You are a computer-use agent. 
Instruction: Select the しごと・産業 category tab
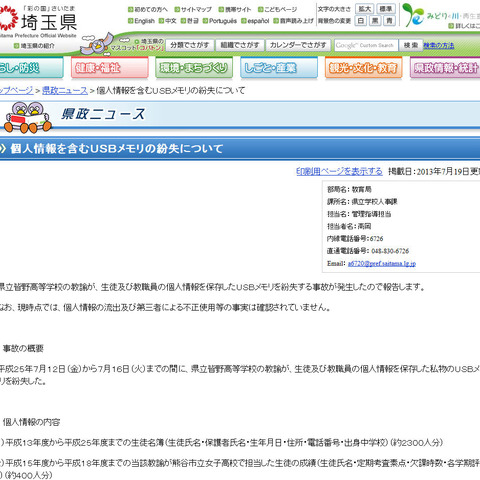pos(279,68)
